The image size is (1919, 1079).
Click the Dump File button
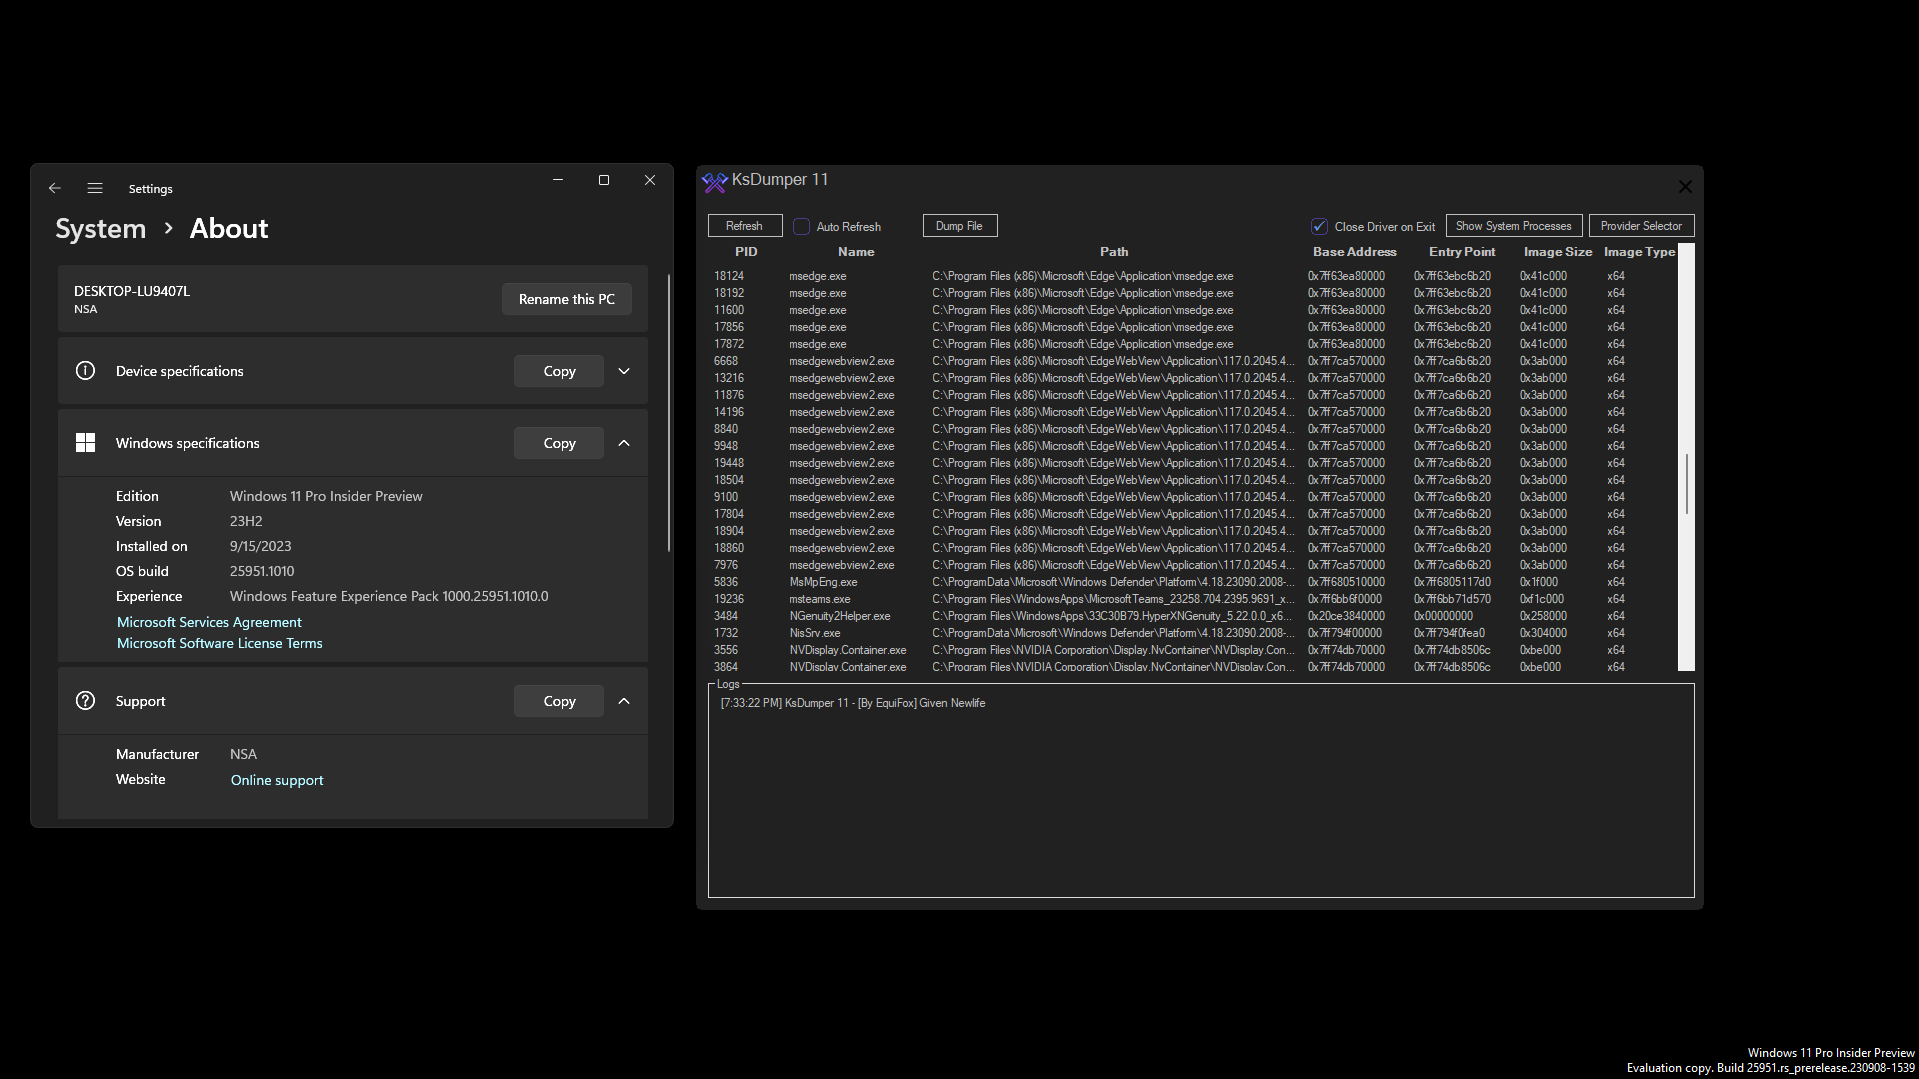point(959,225)
